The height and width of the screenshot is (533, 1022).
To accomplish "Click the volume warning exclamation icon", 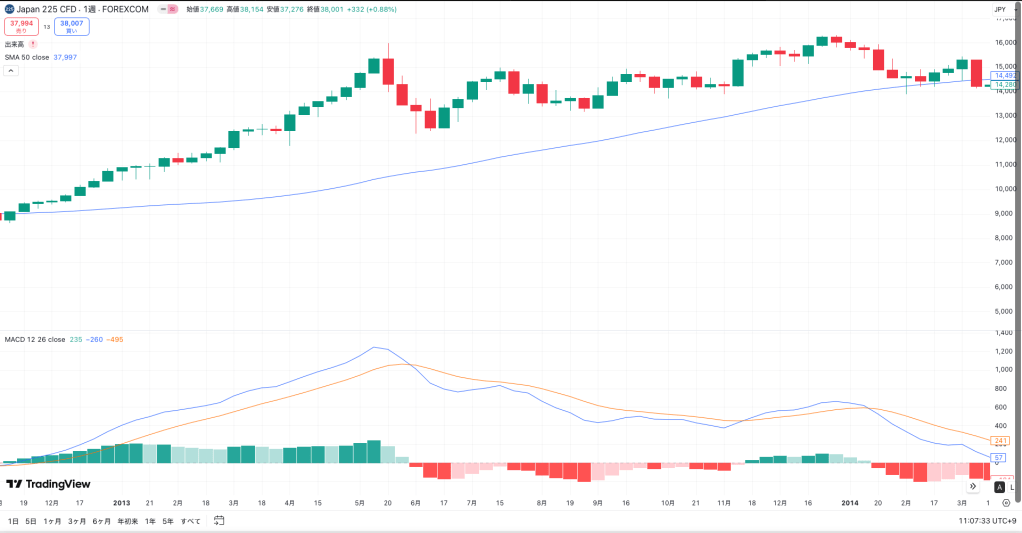I will (33, 44).
